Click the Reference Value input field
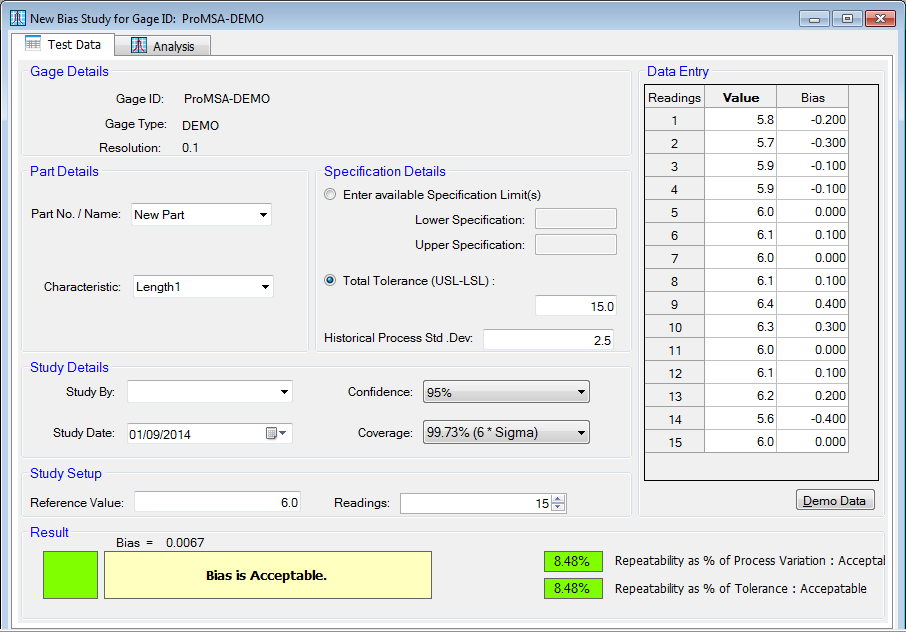The height and width of the screenshot is (632, 906). click(x=217, y=503)
